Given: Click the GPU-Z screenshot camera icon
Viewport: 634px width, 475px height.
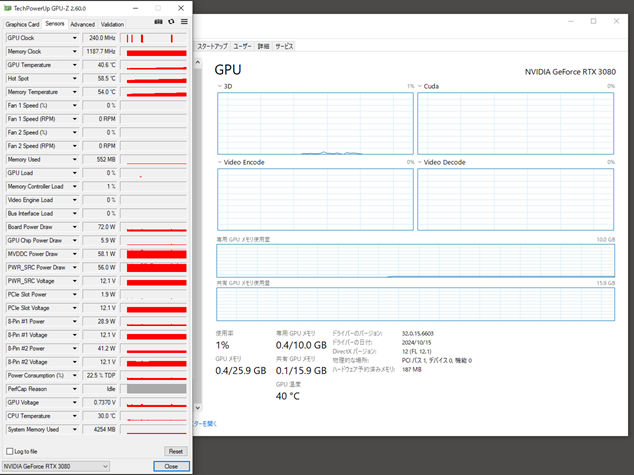Looking at the screenshot, I should pos(158,22).
